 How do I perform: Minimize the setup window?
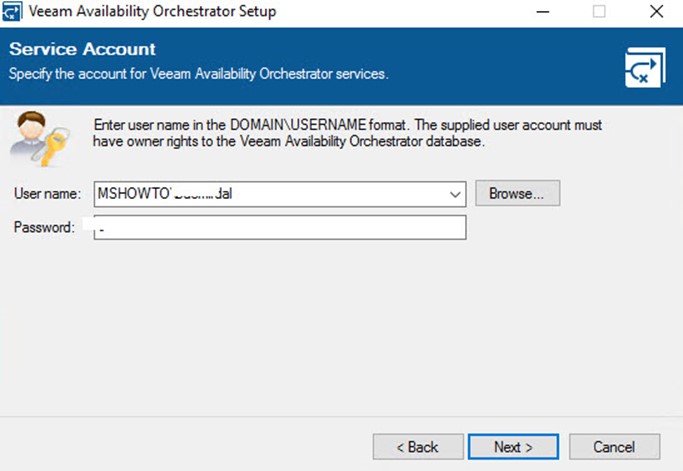point(543,12)
